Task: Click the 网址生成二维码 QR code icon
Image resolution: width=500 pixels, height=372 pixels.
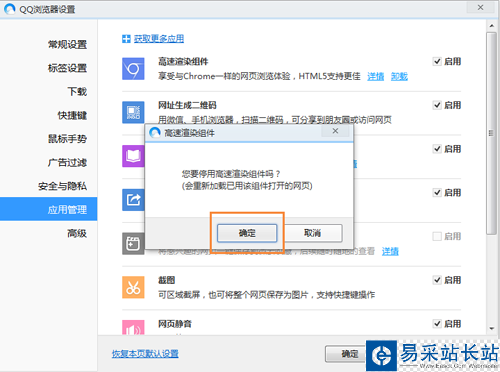Action: [133, 112]
